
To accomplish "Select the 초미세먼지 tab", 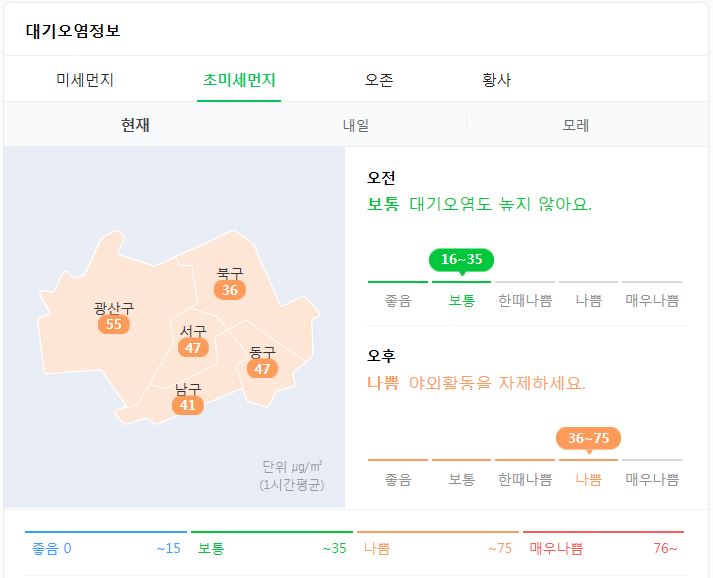I will [x=239, y=80].
